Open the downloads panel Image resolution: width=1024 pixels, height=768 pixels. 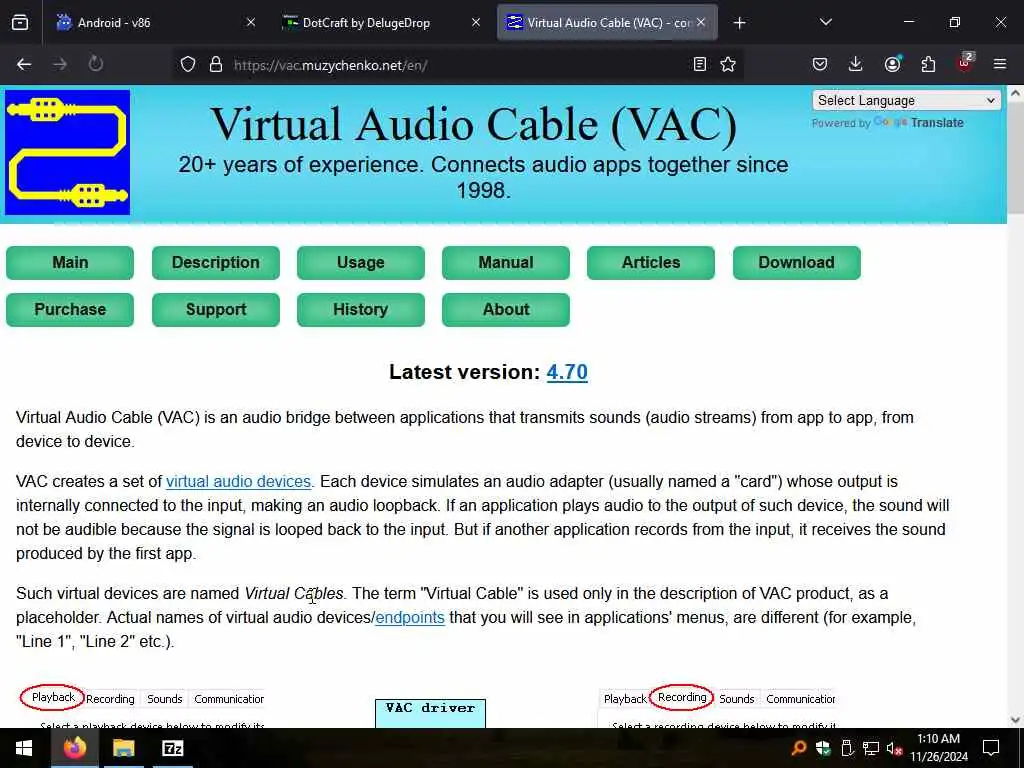856,64
